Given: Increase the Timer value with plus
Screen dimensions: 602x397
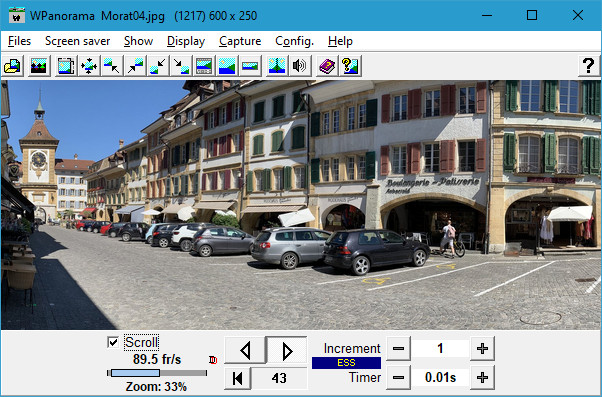Looking at the screenshot, I should coord(482,377).
